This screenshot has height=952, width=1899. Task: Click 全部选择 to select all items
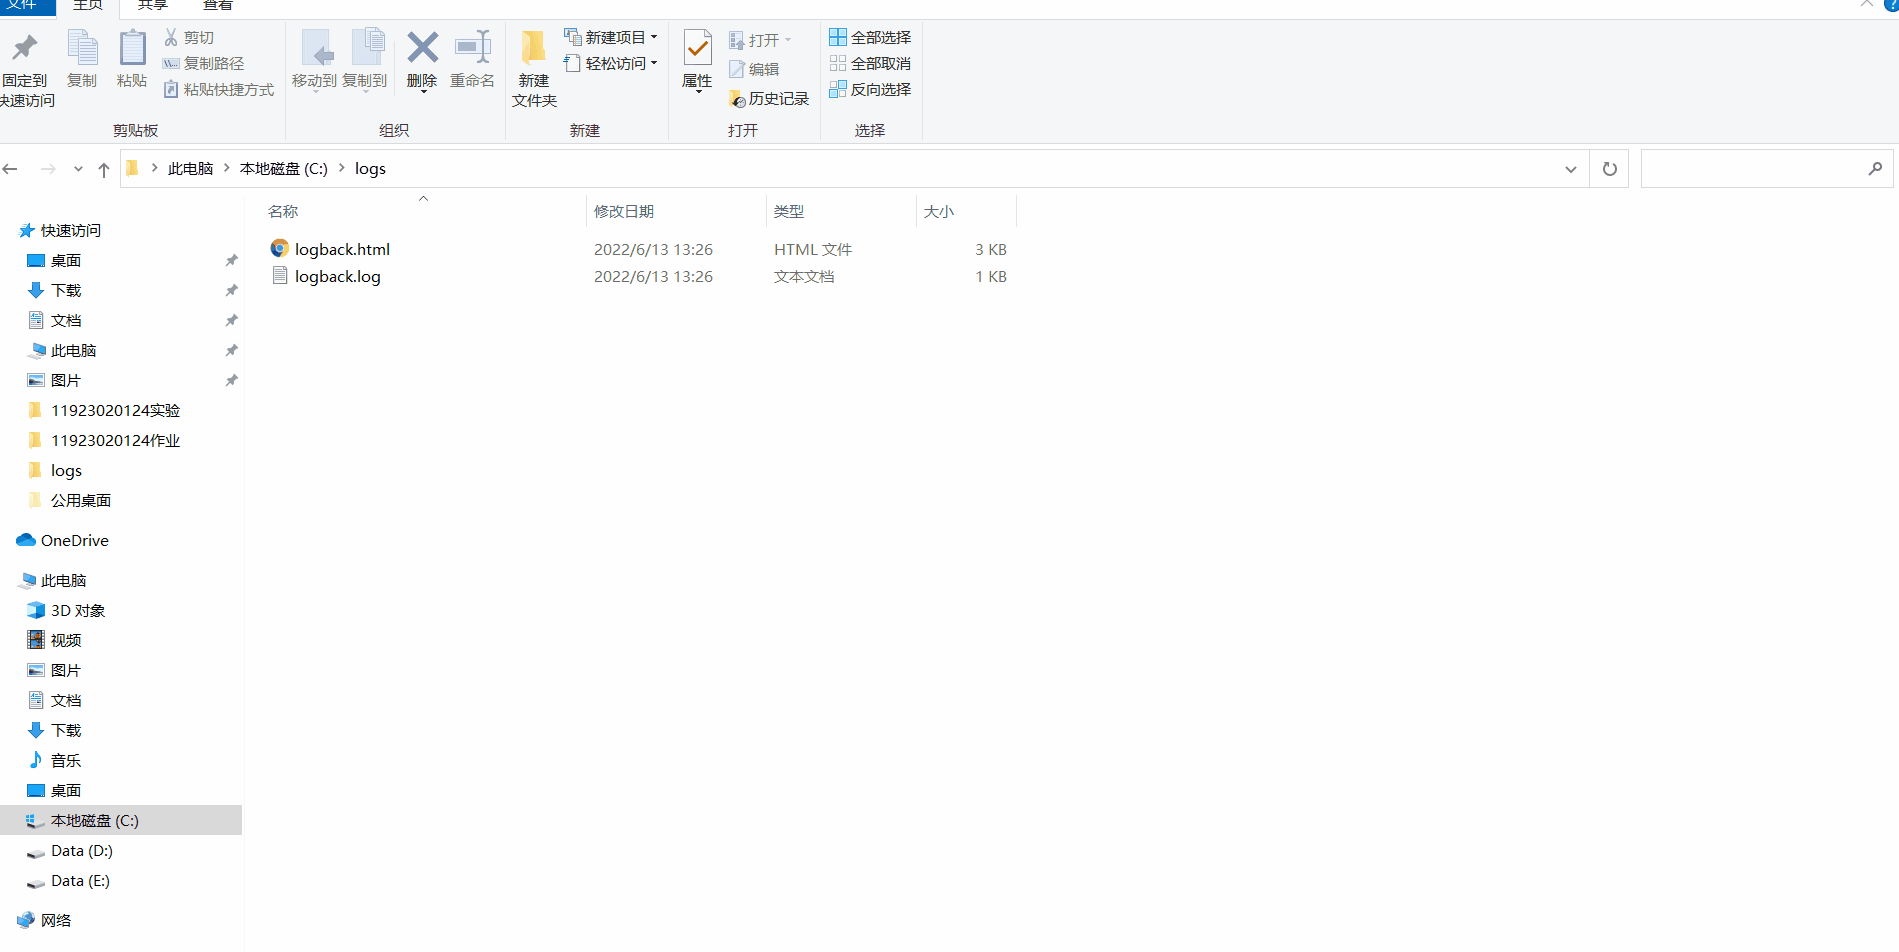click(868, 37)
